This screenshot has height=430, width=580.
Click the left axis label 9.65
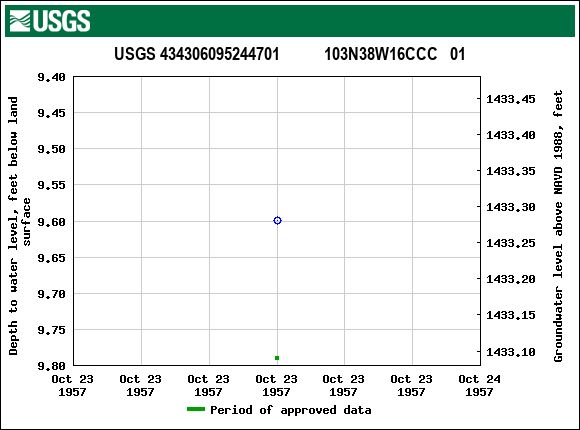[x=51, y=258]
